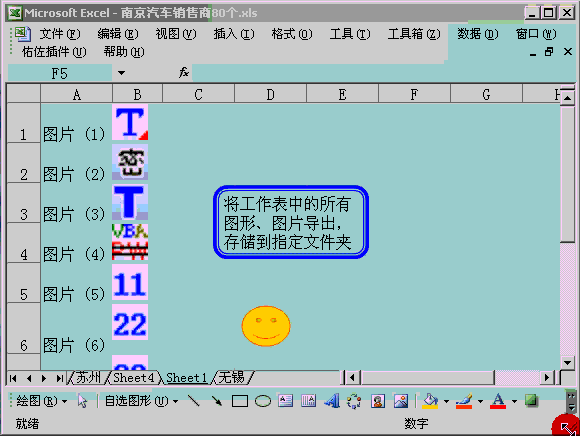The height and width of the screenshot is (436, 580).
Task: Click the smiley face shape
Action: [266, 326]
